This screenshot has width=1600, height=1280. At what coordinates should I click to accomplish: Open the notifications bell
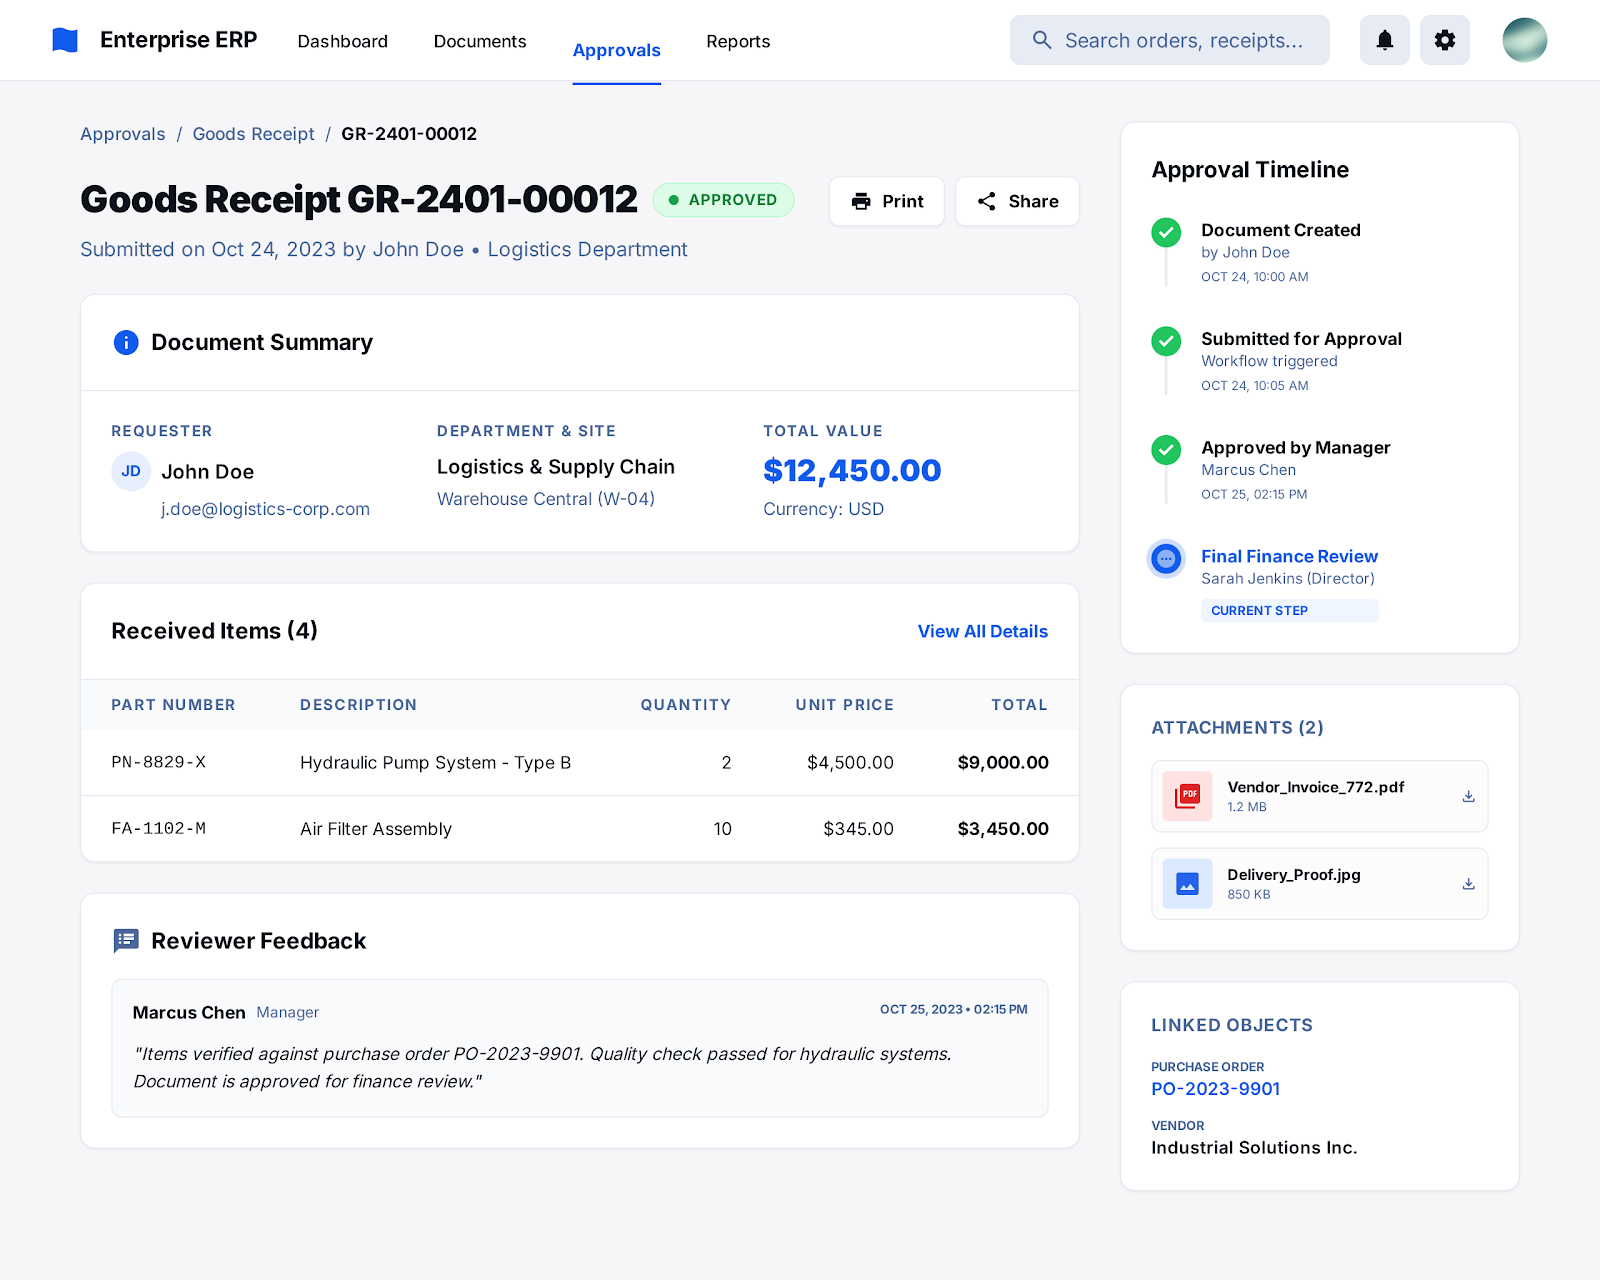tap(1384, 40)
